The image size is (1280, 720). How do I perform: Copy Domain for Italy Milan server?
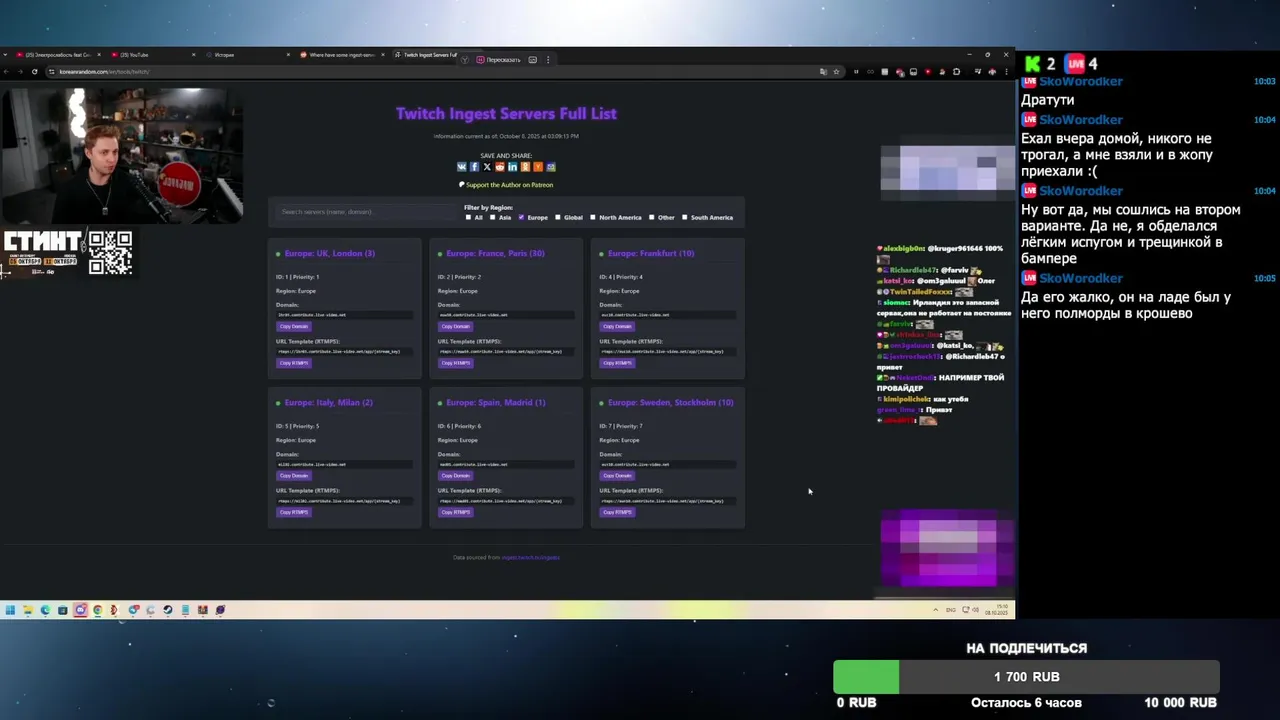[x=294, y=476]
